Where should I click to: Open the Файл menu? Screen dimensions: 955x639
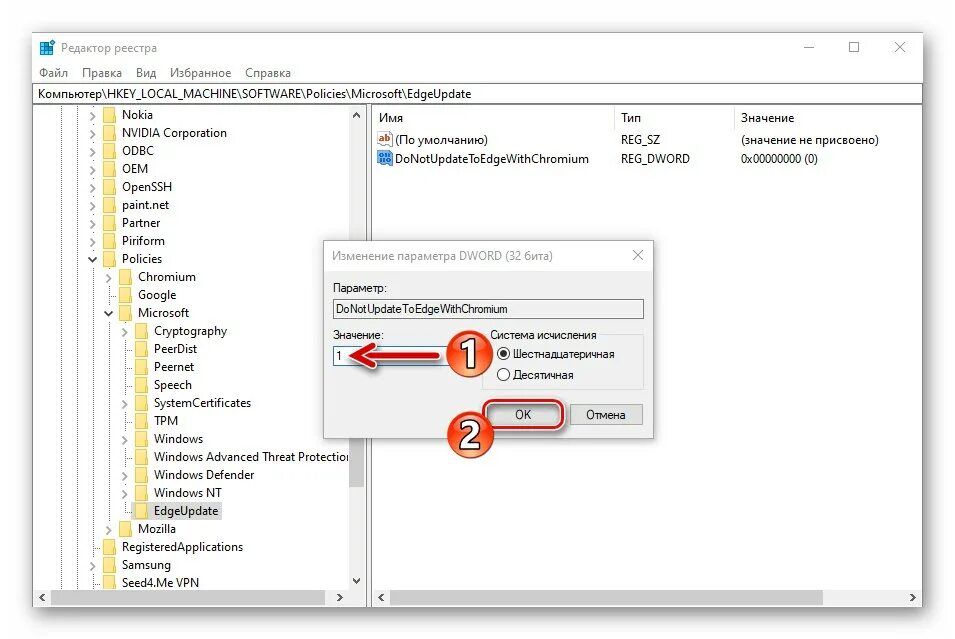tap(54, 72)
